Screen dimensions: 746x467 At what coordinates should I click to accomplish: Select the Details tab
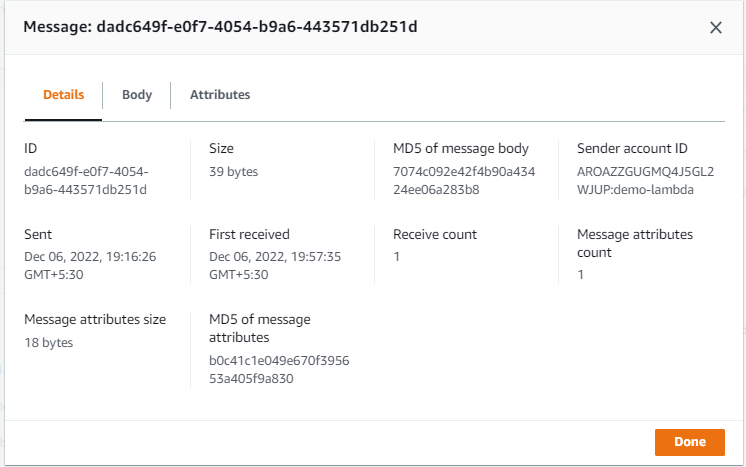[x=63, y=95]
